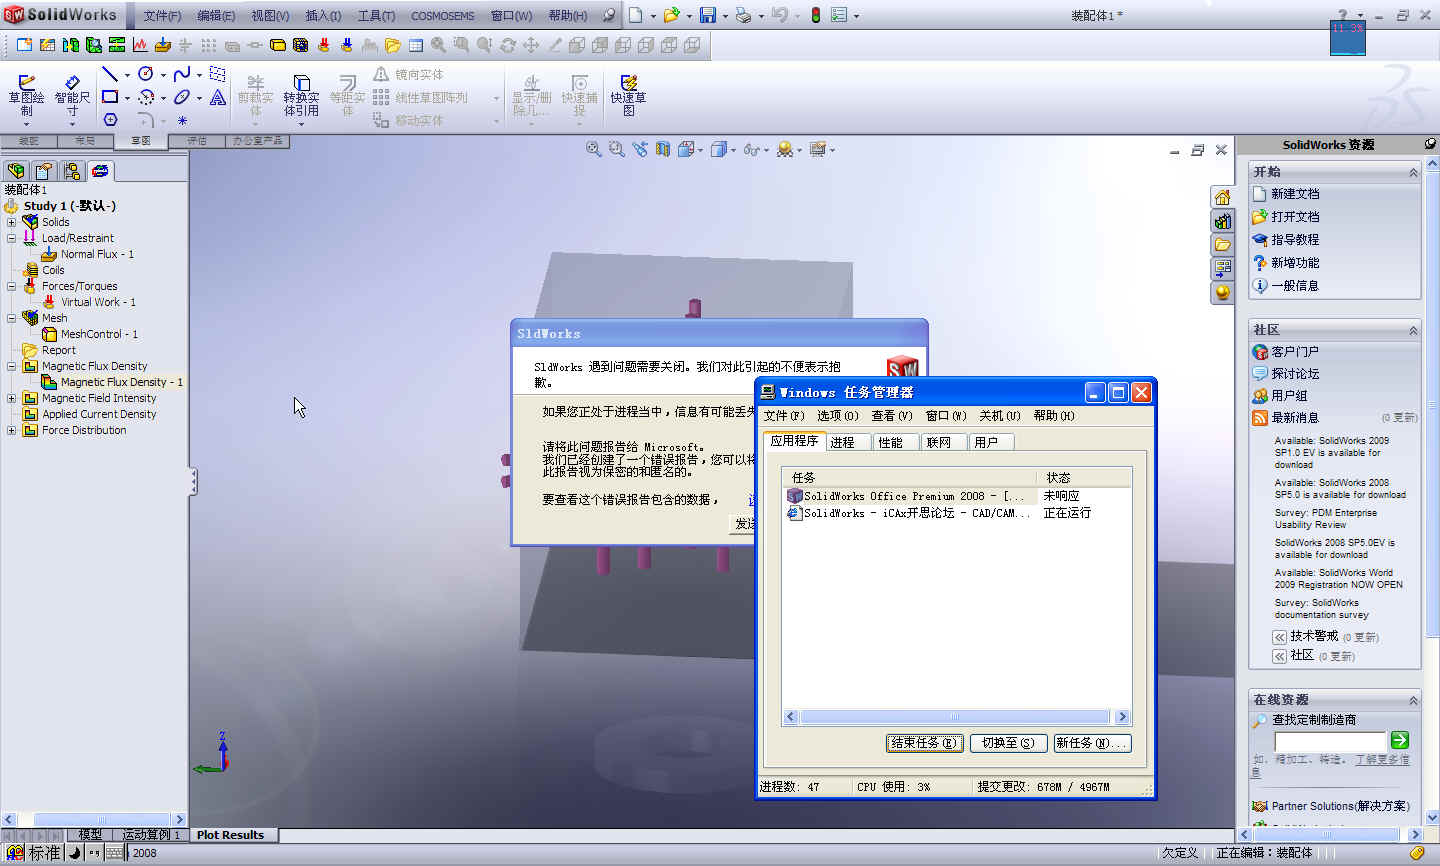Click the sketch Text (A) tool
1440x866 pixels.
[x=218, y=97]
